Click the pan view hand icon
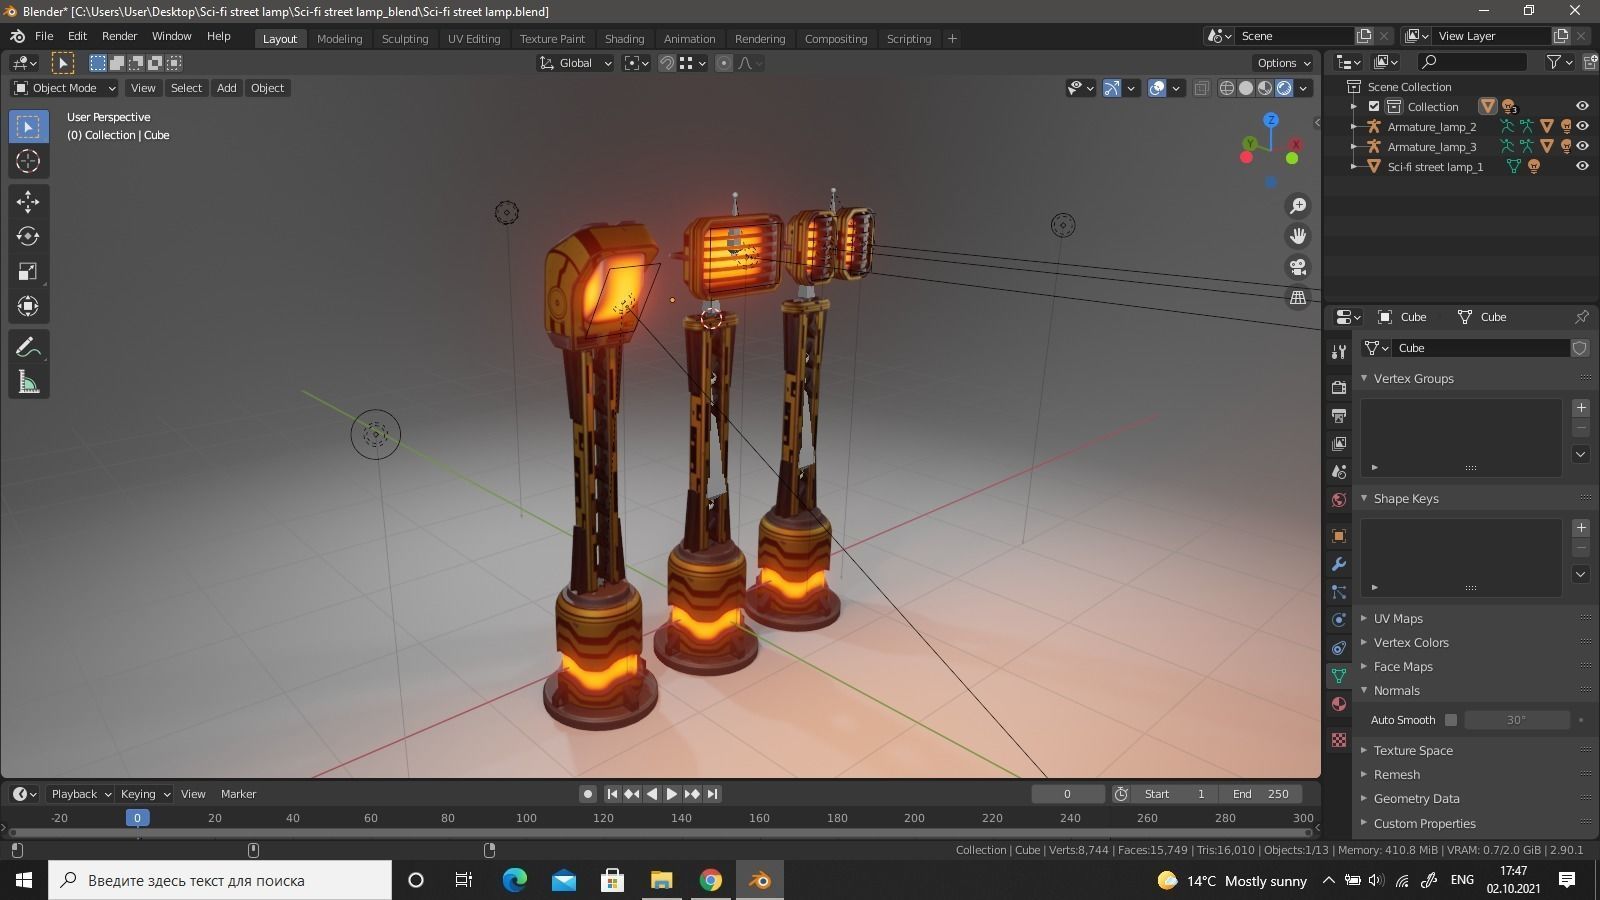This screenshot has width=1600, height=900. tap(1298, 236)
